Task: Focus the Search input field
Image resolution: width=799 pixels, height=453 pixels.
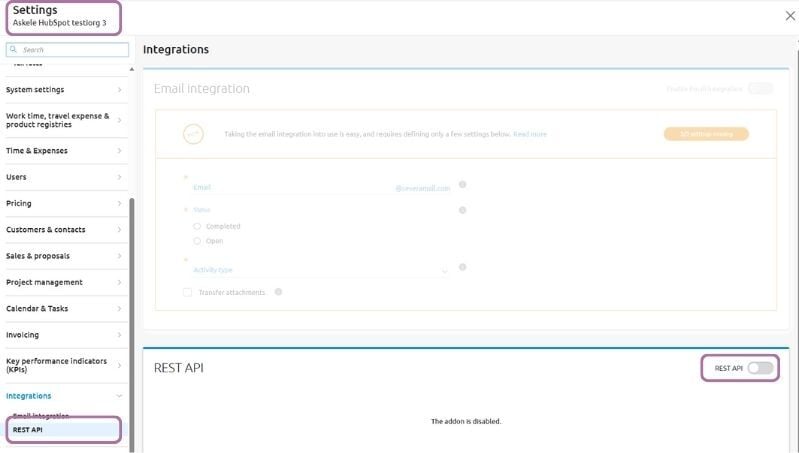Action: click(x=67, y=49)
